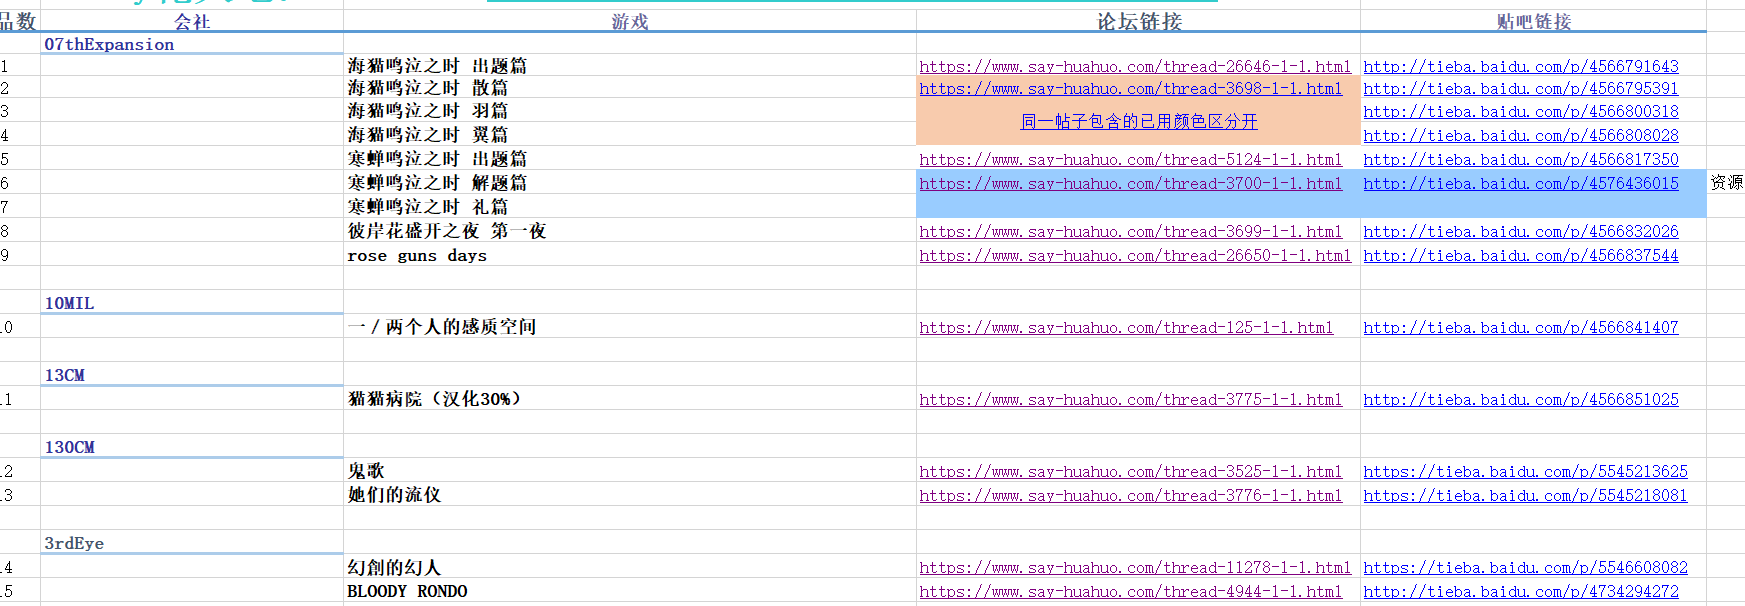This screenshot has height=606, width=1745.
Task: Click the game cell 海猫鸣泣之时 散篇
Action: [x=630, y=88]
